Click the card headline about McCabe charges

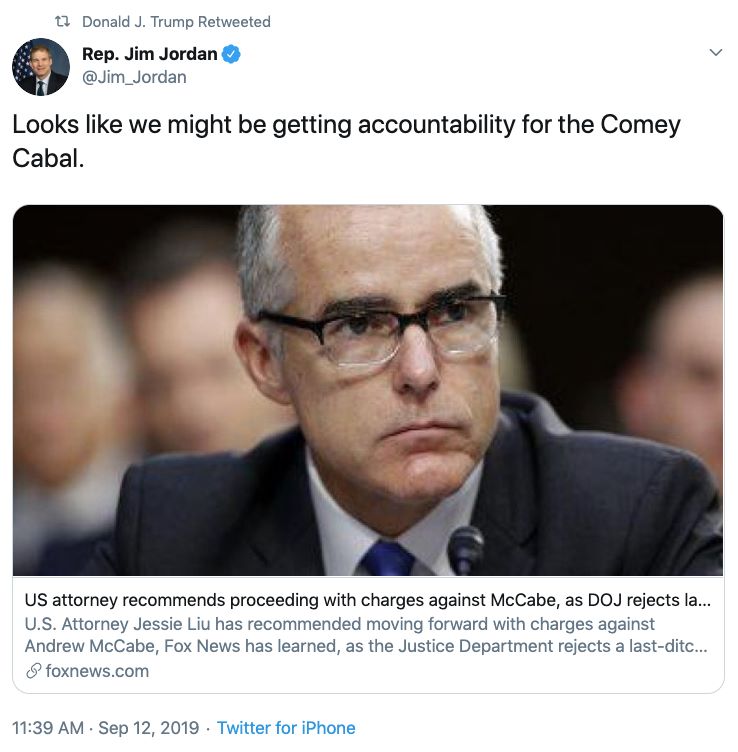point(367,601)
